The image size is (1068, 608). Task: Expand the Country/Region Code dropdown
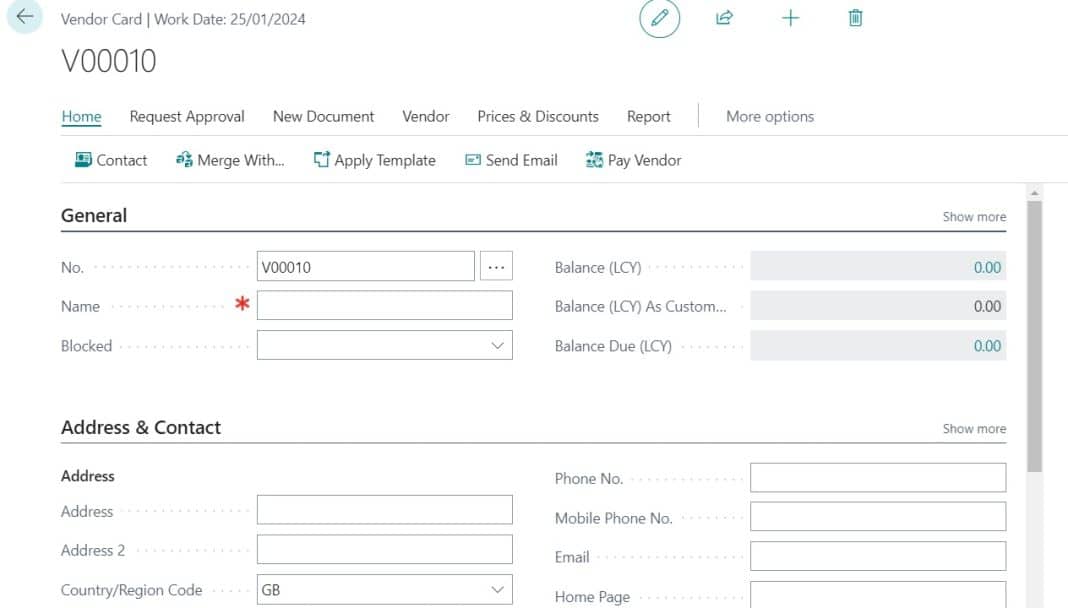click(497, 590)
